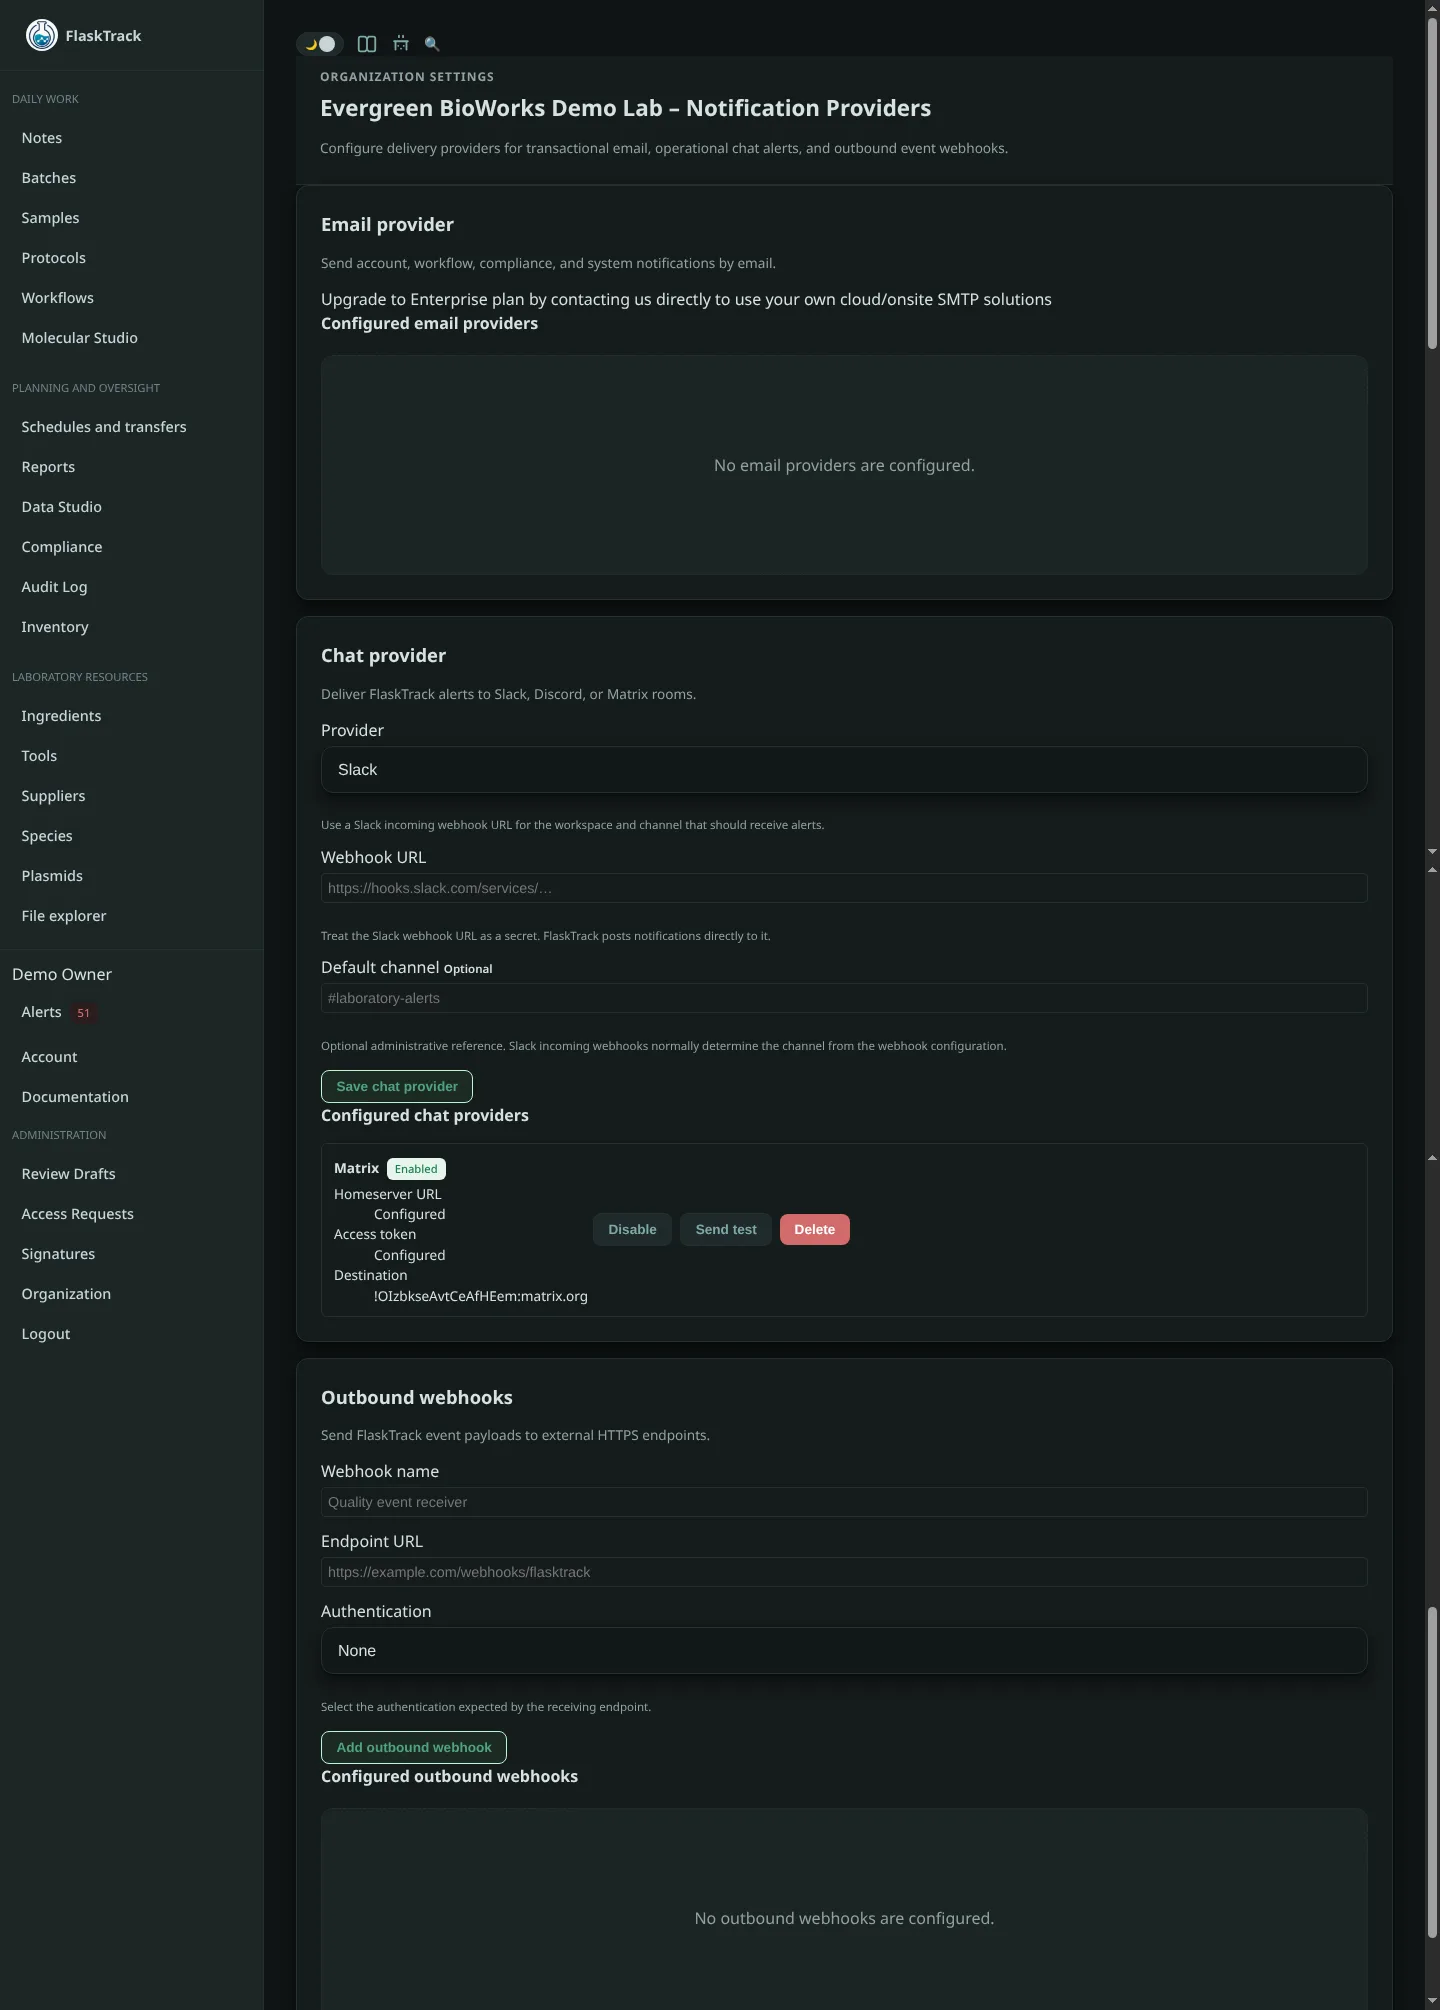1440x2010 pixels.
Task: Toggle the dark mode moon switch
Action: coord(320,44)
